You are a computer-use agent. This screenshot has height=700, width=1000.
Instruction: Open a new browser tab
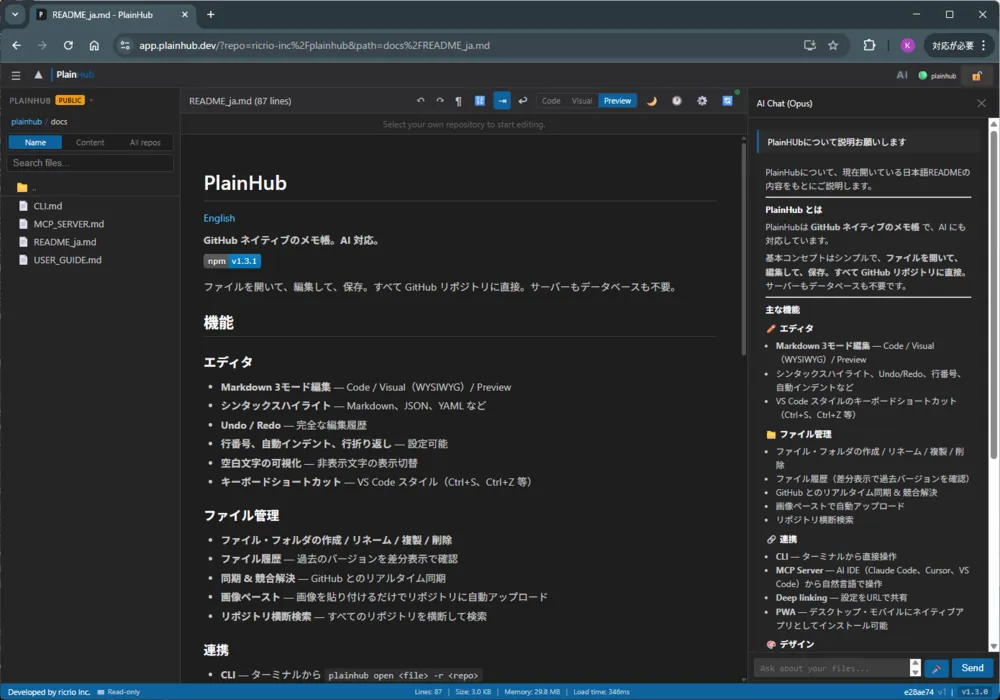[210, 14]
